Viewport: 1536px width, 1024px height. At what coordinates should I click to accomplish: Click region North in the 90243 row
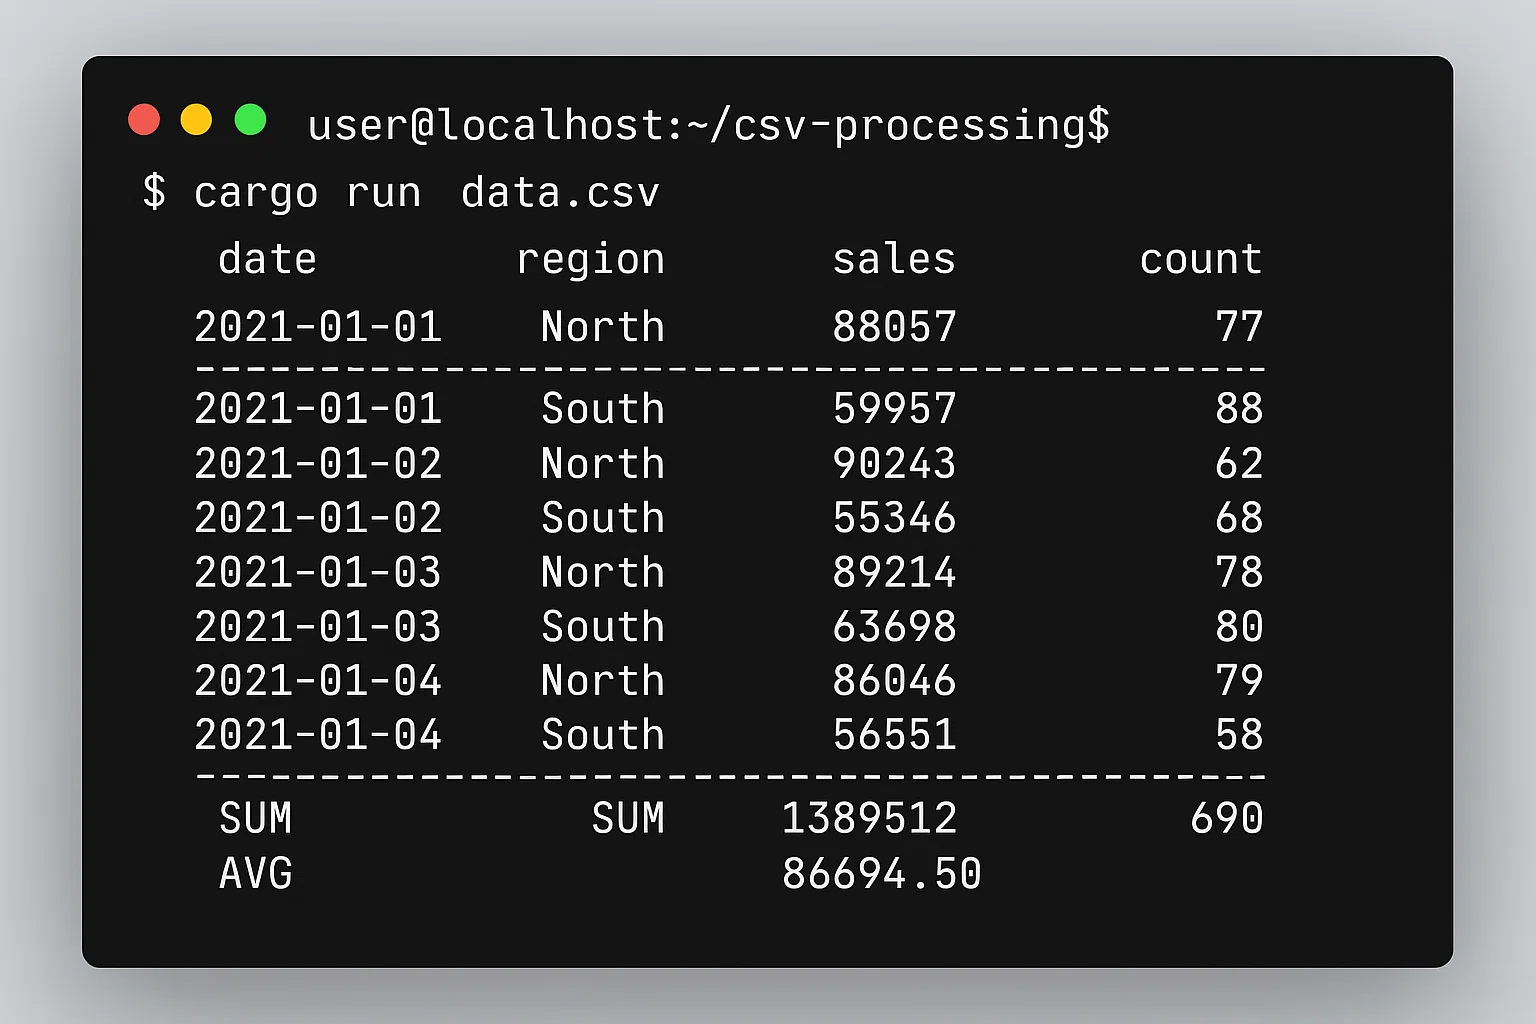click(x=603, y=464)
